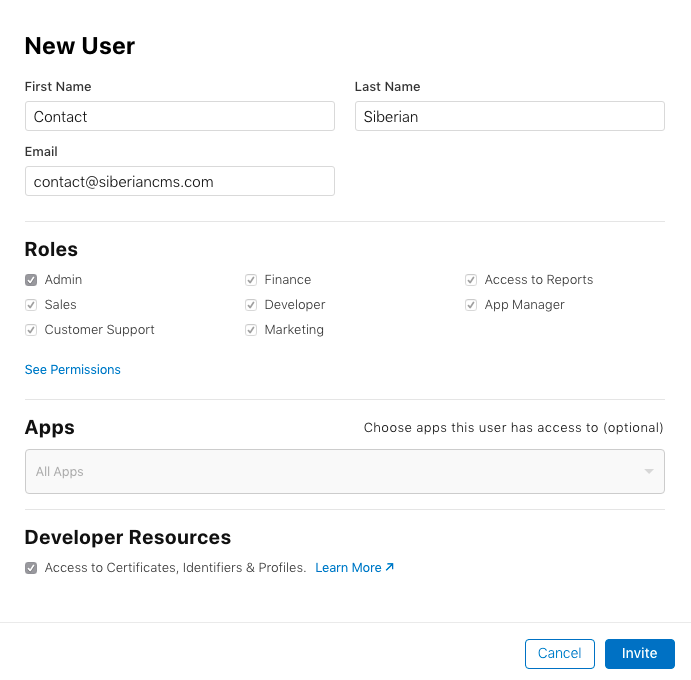Toggle the App Manager role checkbox
The height and width of the screenshot is (680, 691).
tap(471, 305)
